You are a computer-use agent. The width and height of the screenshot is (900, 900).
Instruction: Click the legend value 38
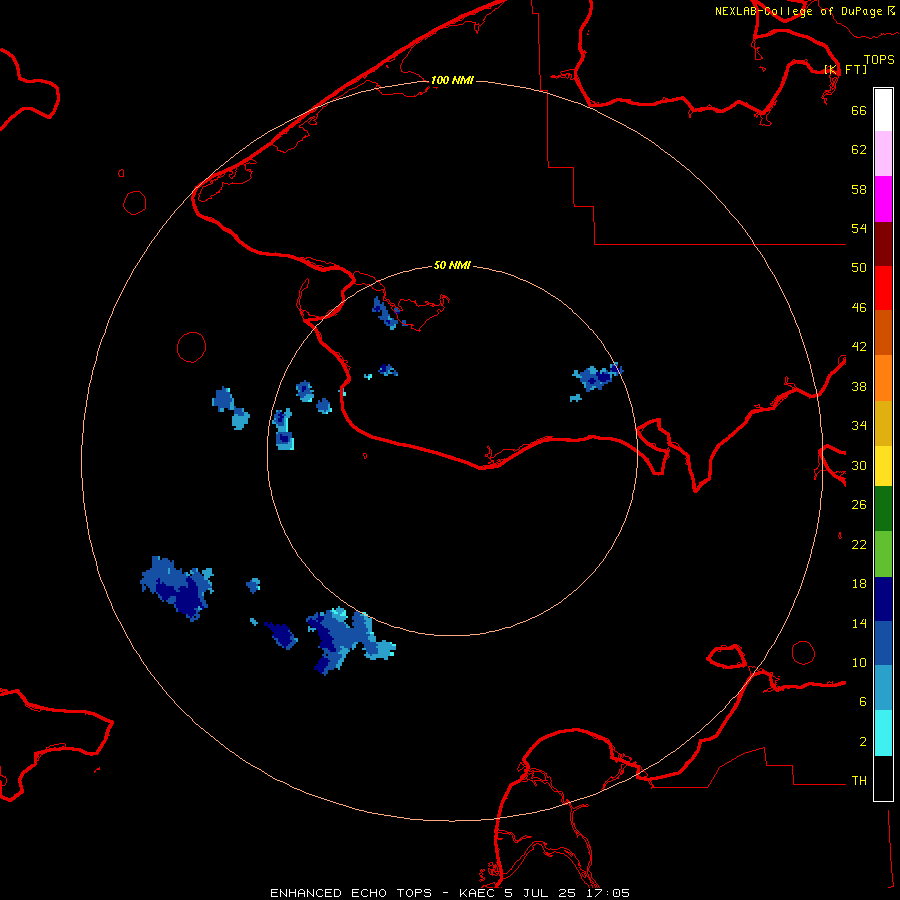pos(859,387)
